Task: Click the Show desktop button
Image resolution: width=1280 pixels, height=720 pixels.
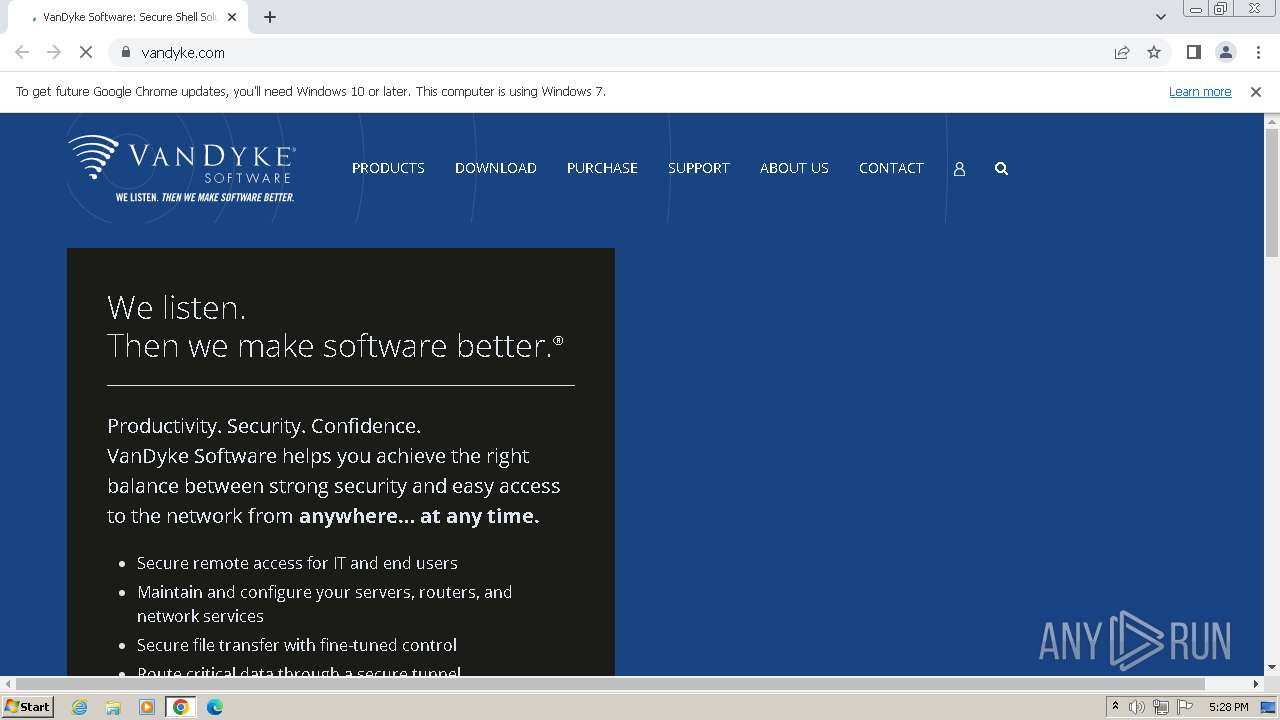Action: tap(1268, 707)
